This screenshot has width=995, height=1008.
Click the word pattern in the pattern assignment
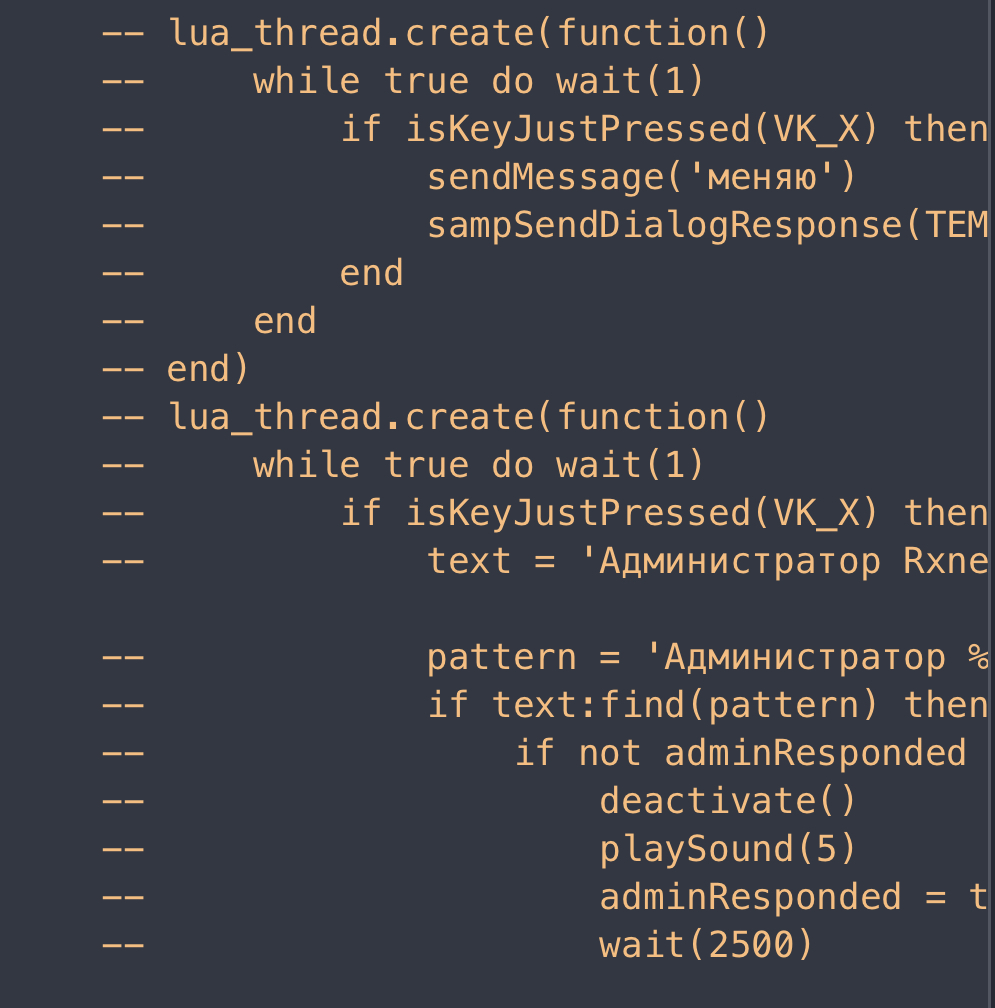point(501,658)
